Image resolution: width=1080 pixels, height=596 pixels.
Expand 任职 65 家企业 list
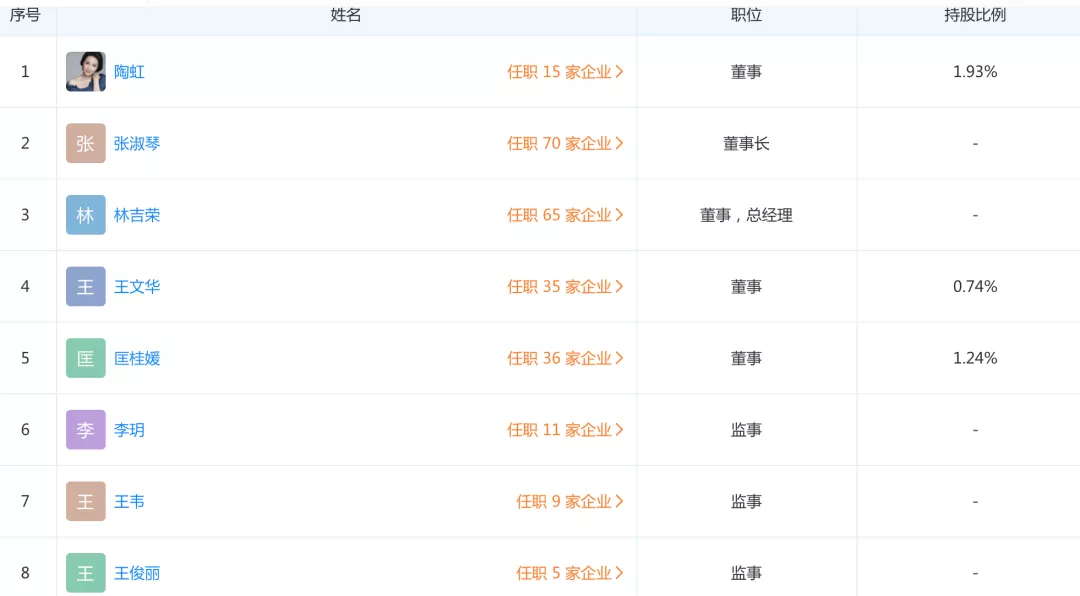tap(565, 215)
